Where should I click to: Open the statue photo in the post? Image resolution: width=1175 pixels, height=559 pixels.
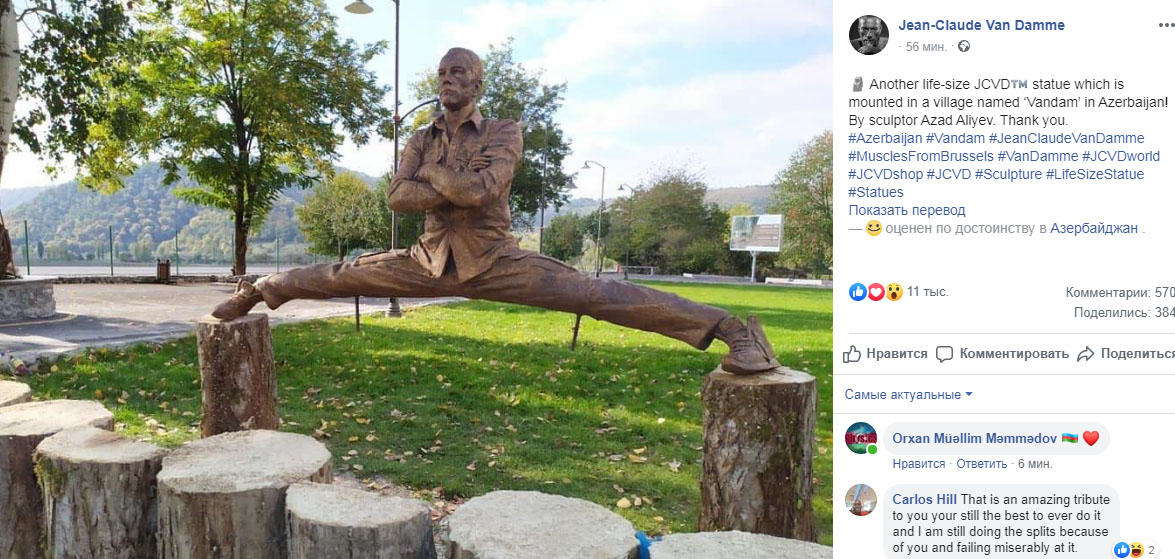pyautogui.click(x=417, y=280)
